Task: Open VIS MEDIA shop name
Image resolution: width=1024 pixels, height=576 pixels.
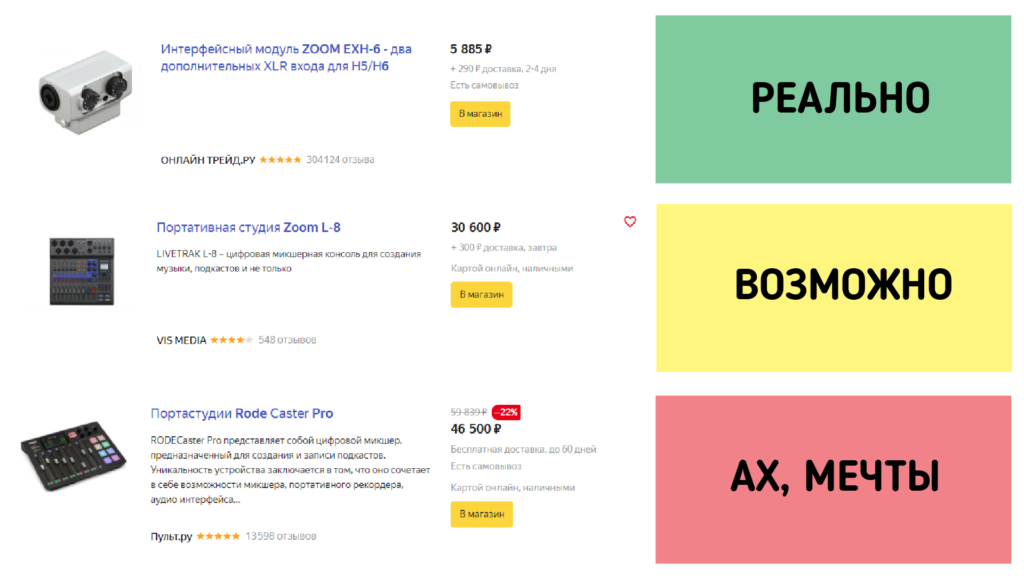Action: coord(181,340)
